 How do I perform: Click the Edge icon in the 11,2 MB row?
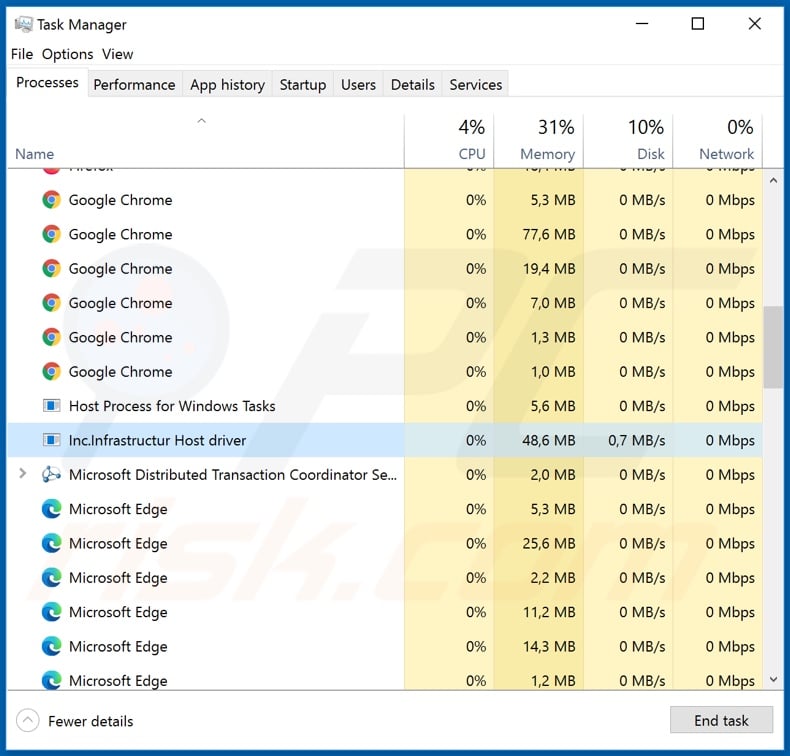(51, 612)
